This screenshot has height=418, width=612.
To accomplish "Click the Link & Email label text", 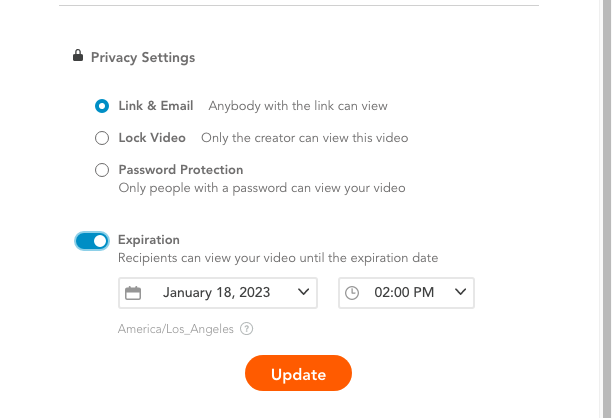I will [156, 106].
